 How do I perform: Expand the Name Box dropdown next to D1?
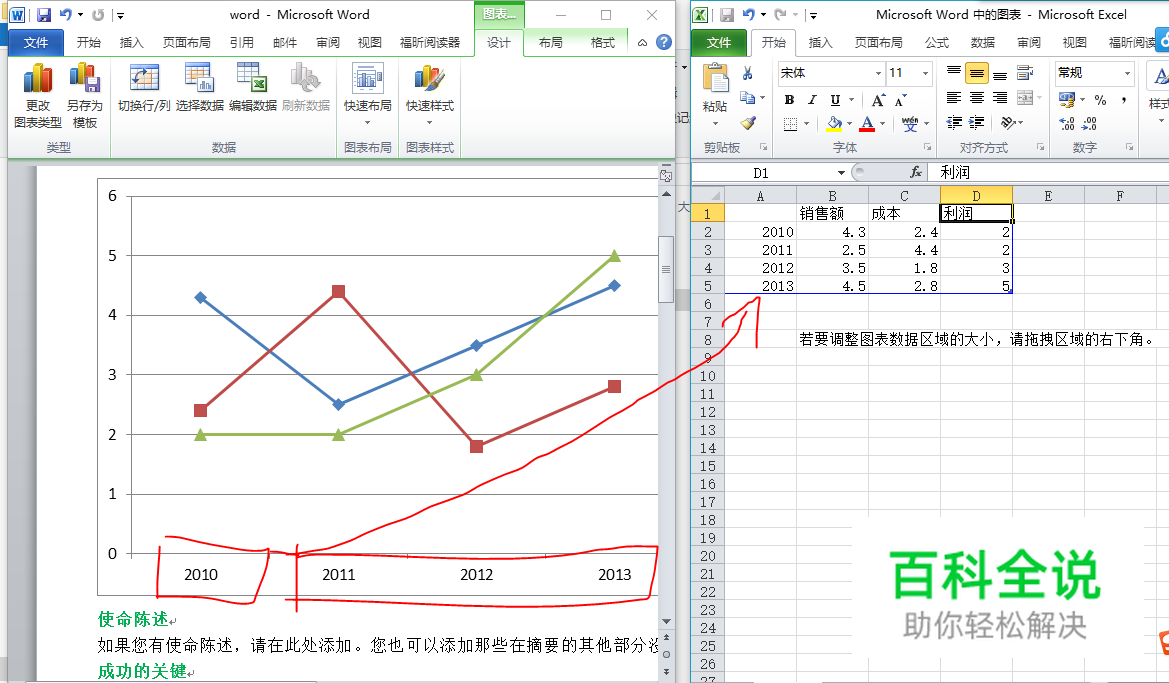point(841,173)
